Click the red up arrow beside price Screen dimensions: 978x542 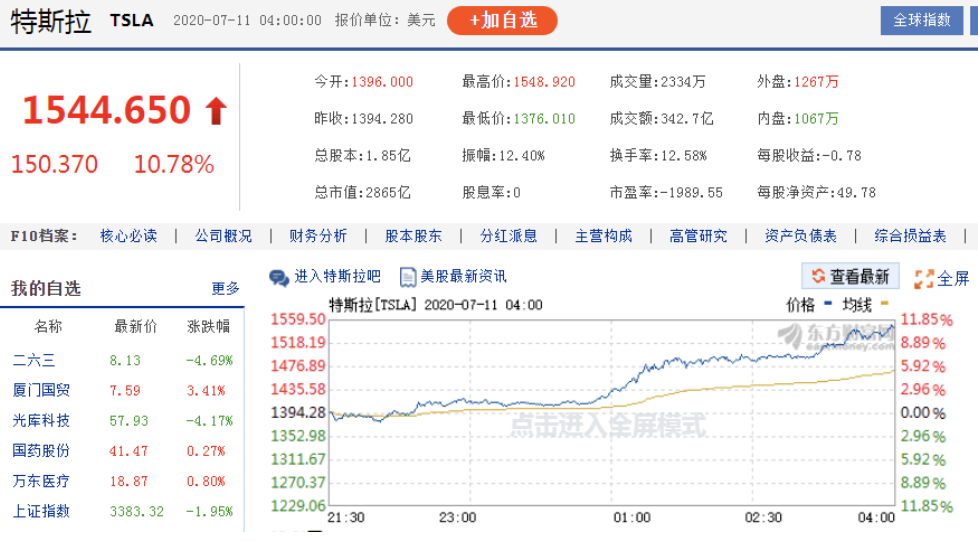pyautogui.click(x=216, y=111)
